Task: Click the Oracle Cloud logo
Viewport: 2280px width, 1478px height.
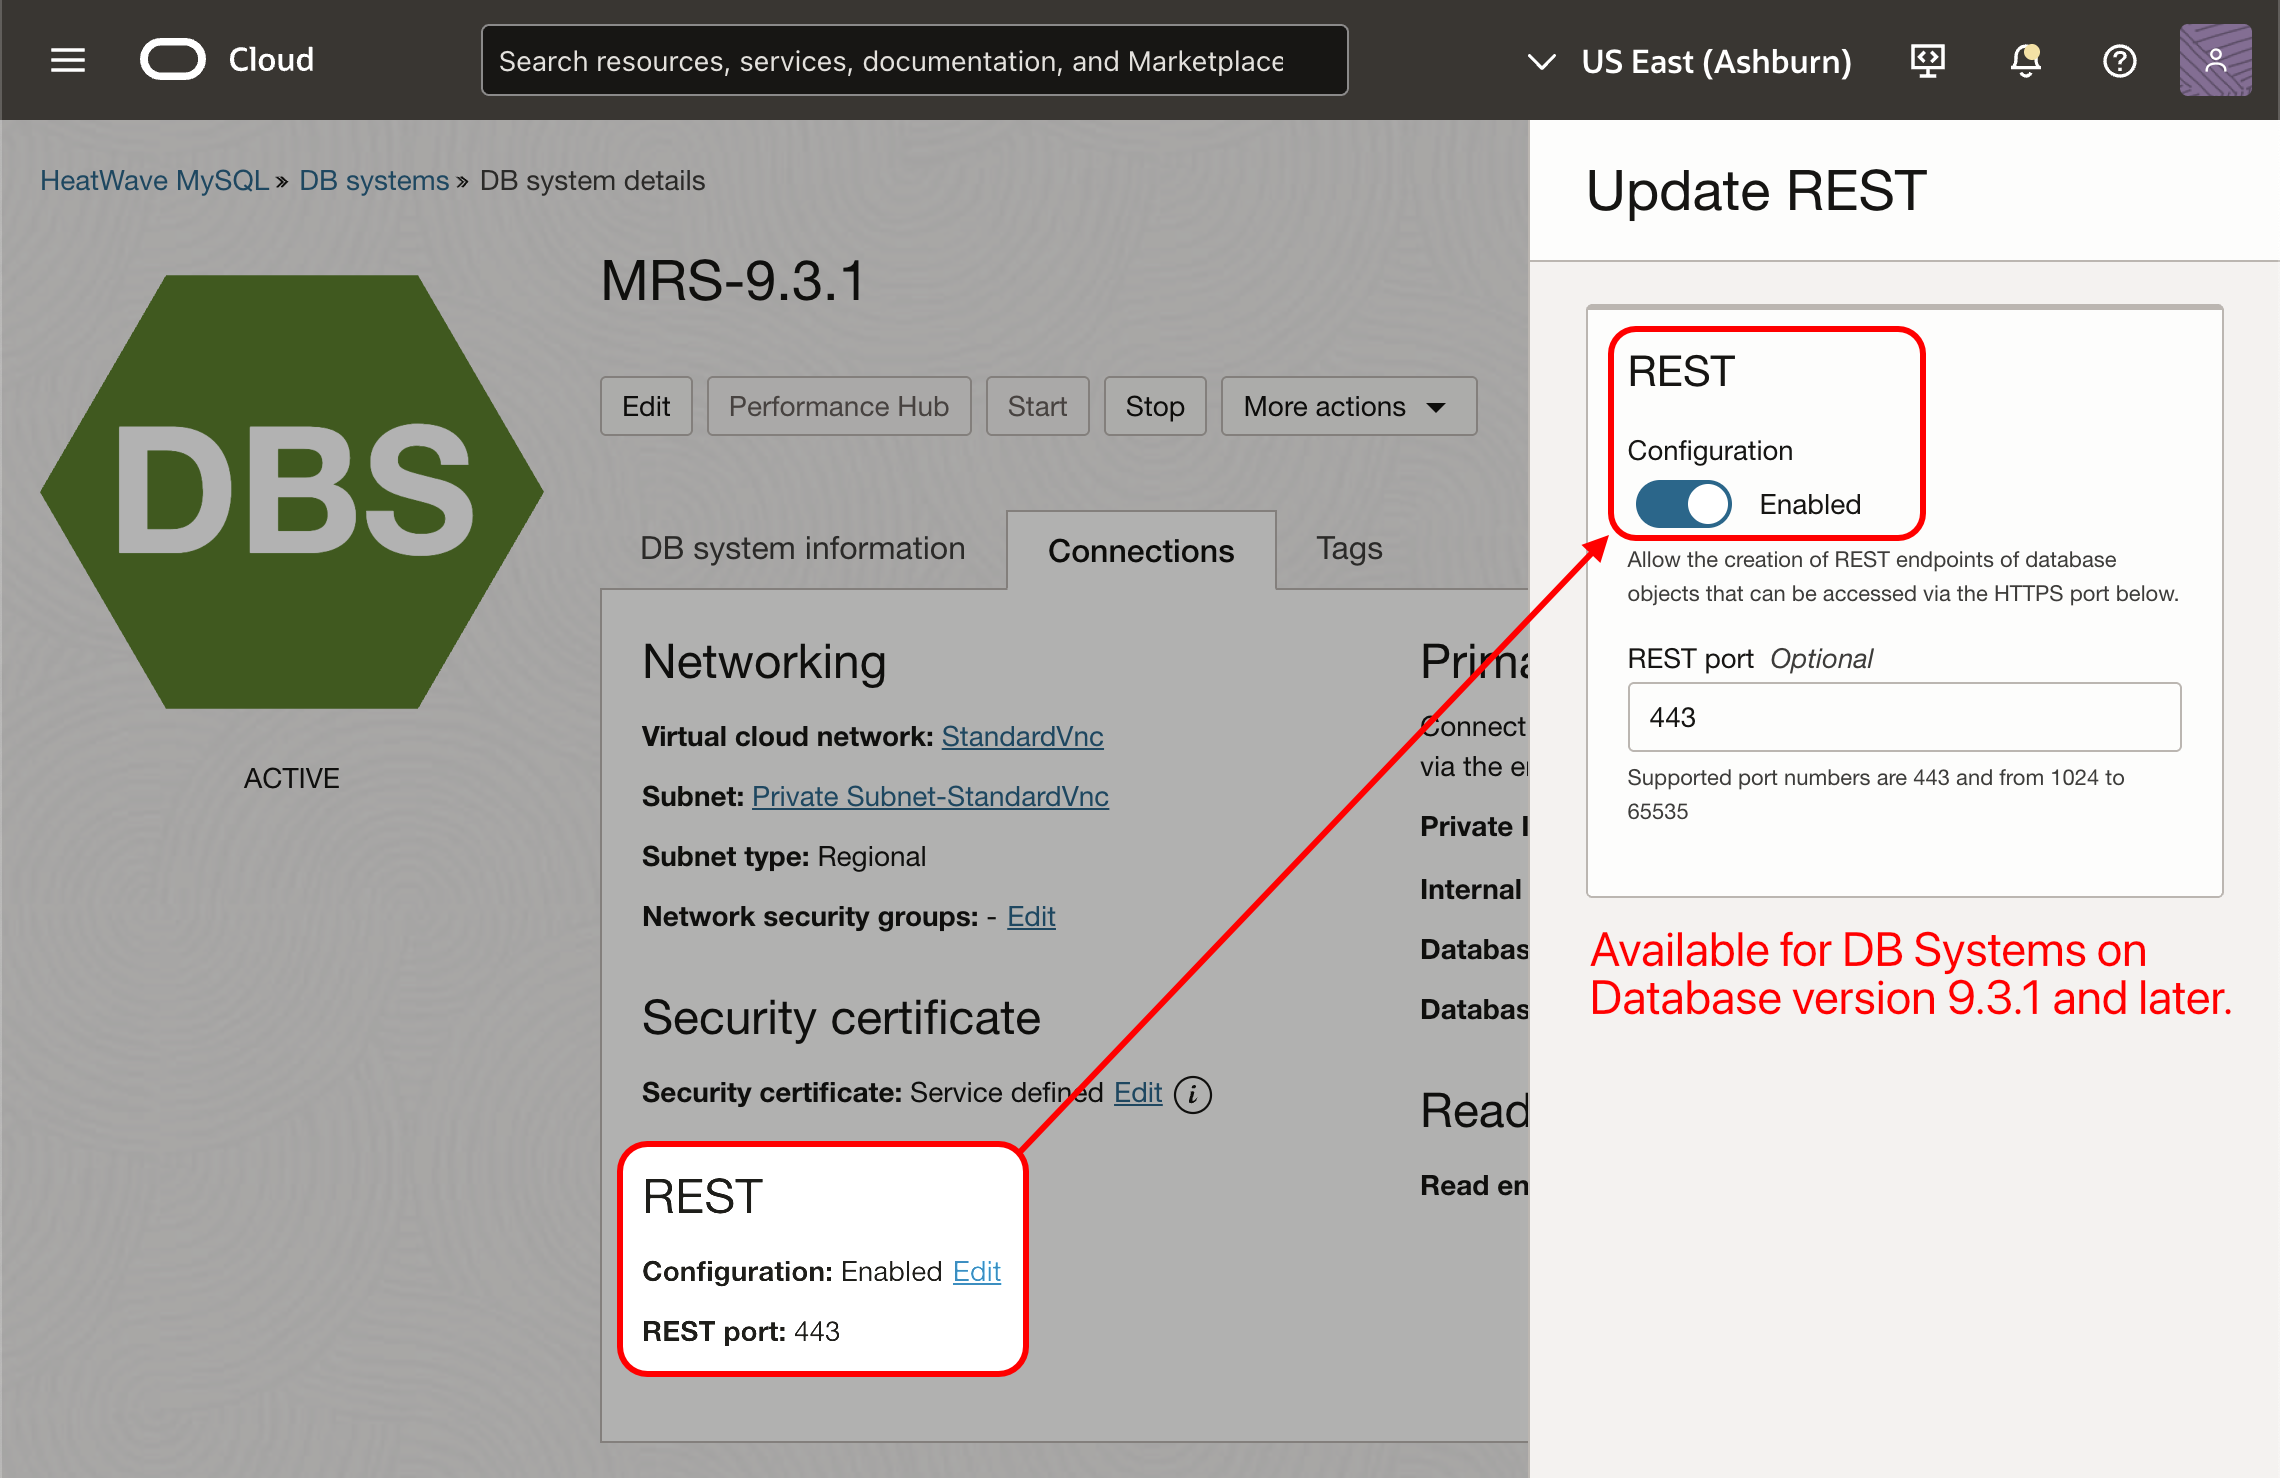Action: tap(172, 60)
